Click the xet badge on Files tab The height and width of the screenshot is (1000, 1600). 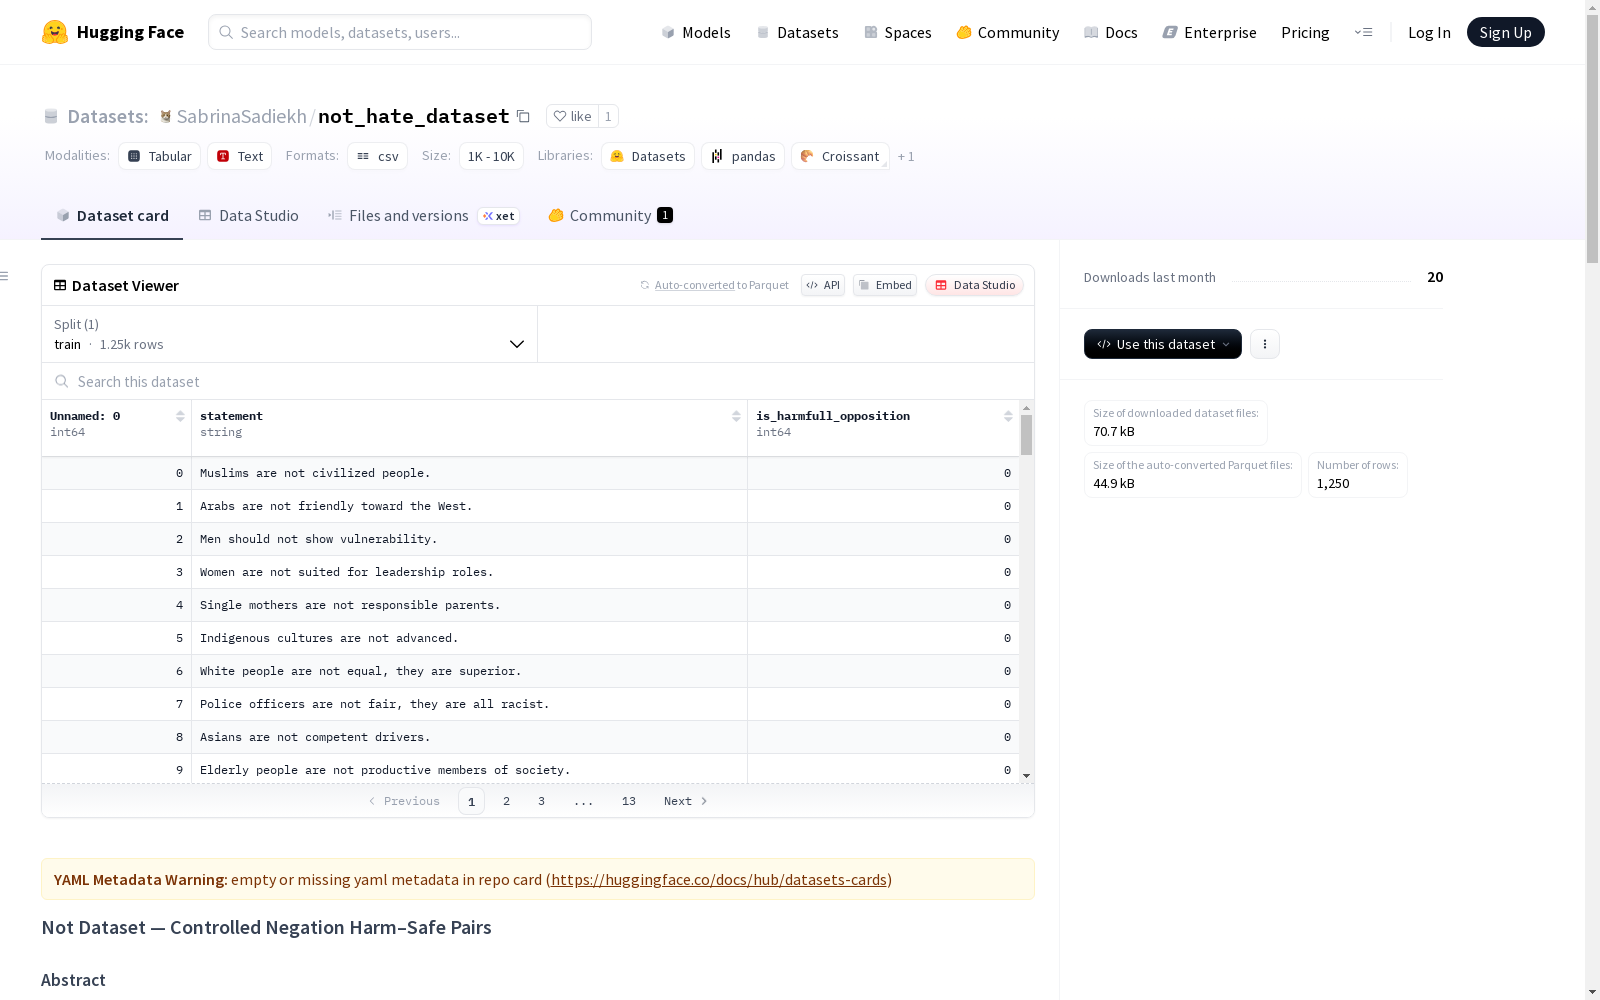[x=499, y=216]
